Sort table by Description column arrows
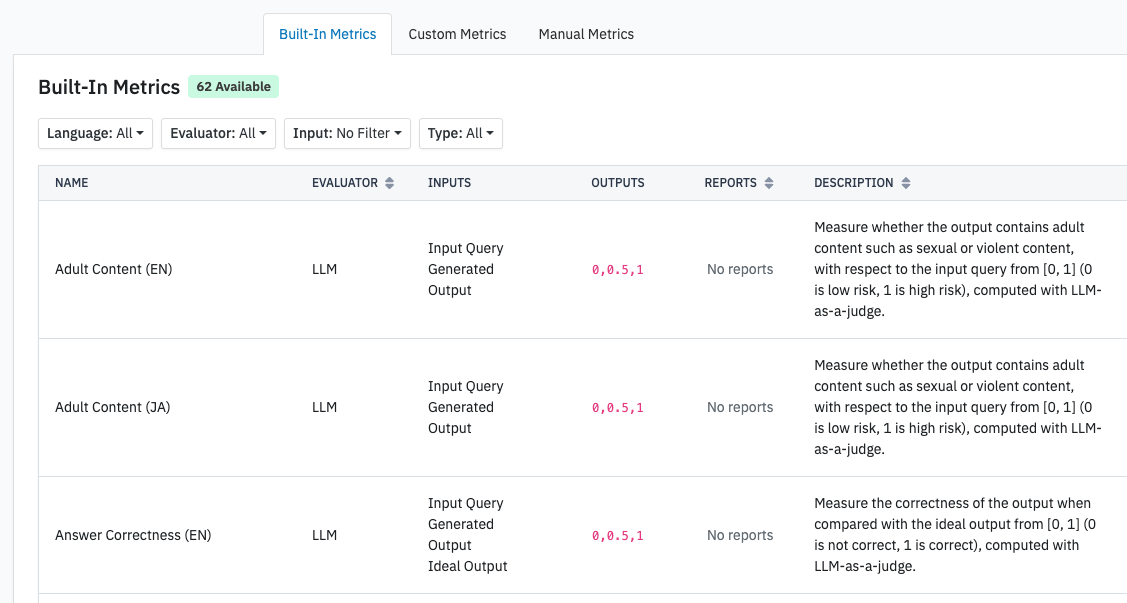The width and height of the screenshot is (1127, 603). pyautogui.click(x=906, y=183)
